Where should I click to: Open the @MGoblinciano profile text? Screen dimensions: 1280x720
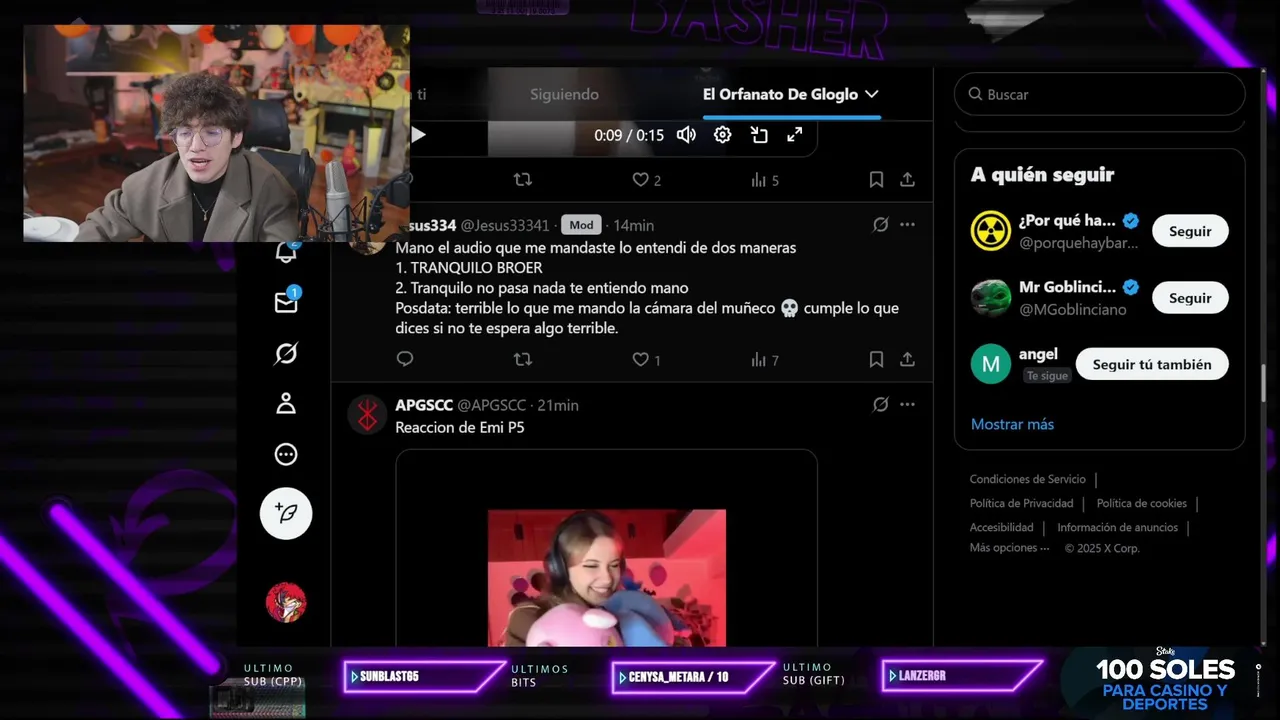pyautogui.click(x=1072, y=310)
